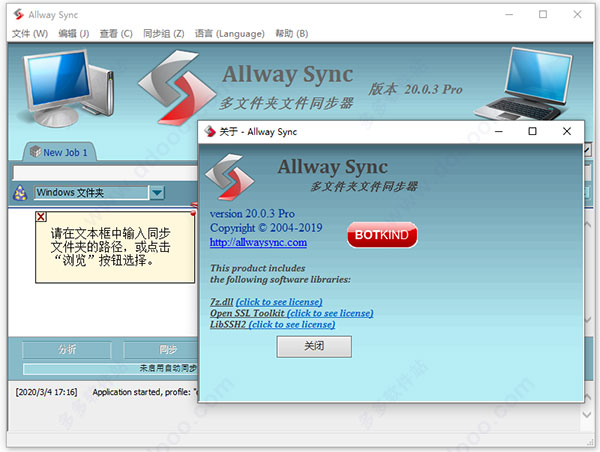Open the http://allwaysync.com link
This screenshot has height=452, width=600.
pyautogui.click(x=258, y=242)
